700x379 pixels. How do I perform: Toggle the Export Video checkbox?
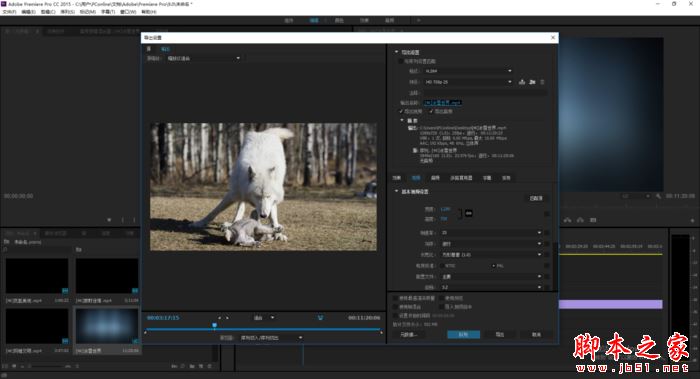click(401, 111)
